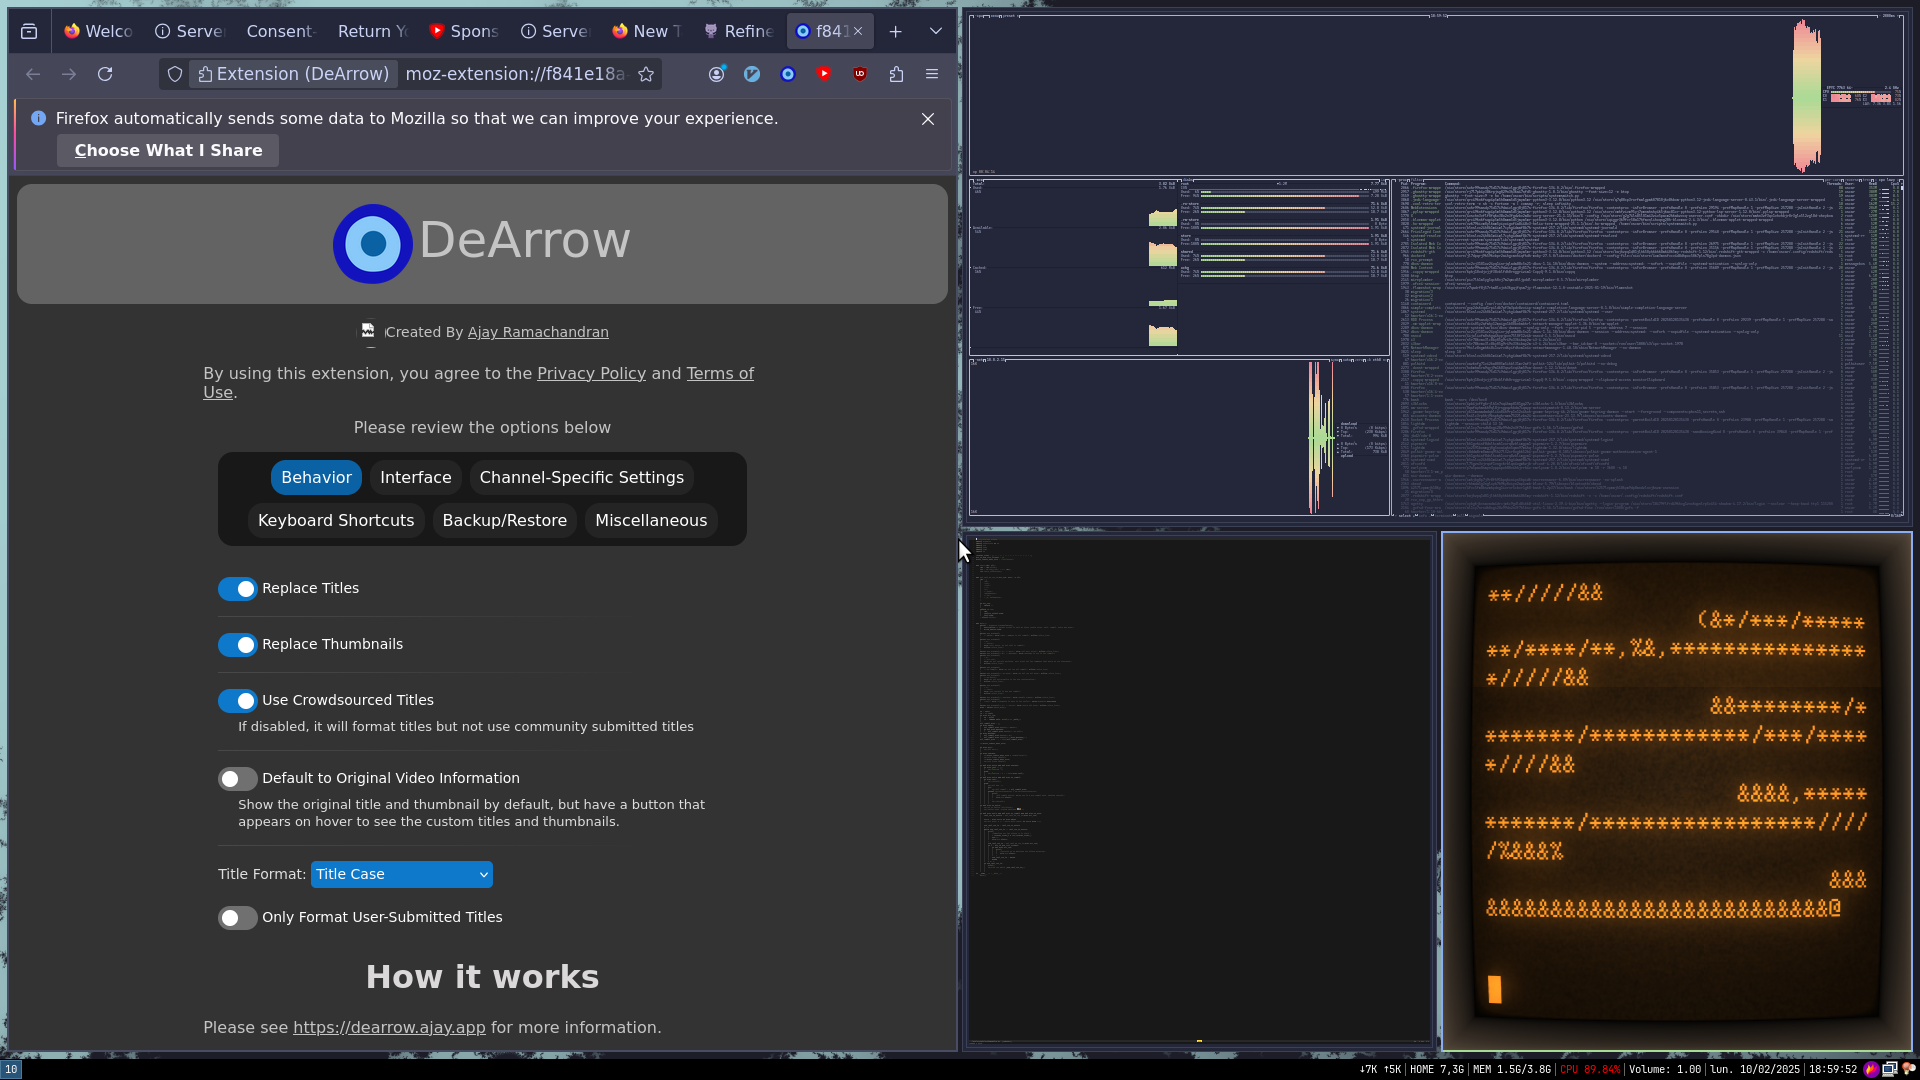This screenshot has width=1920, height=1080.
Task: Click the rightmost tray icon in status bar
Action: point(1908,1069)
